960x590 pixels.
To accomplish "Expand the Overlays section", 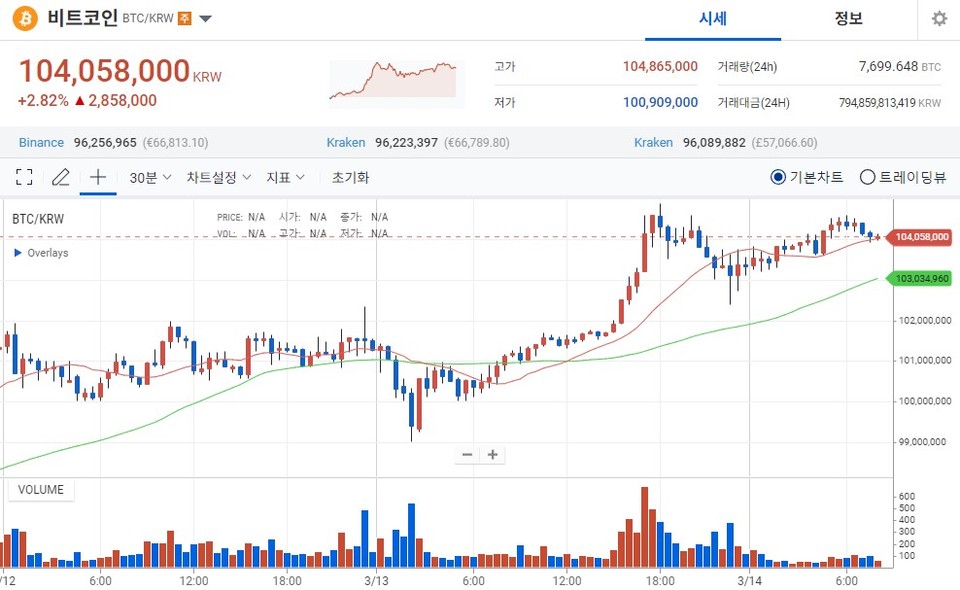I will [x=41, y=253].
